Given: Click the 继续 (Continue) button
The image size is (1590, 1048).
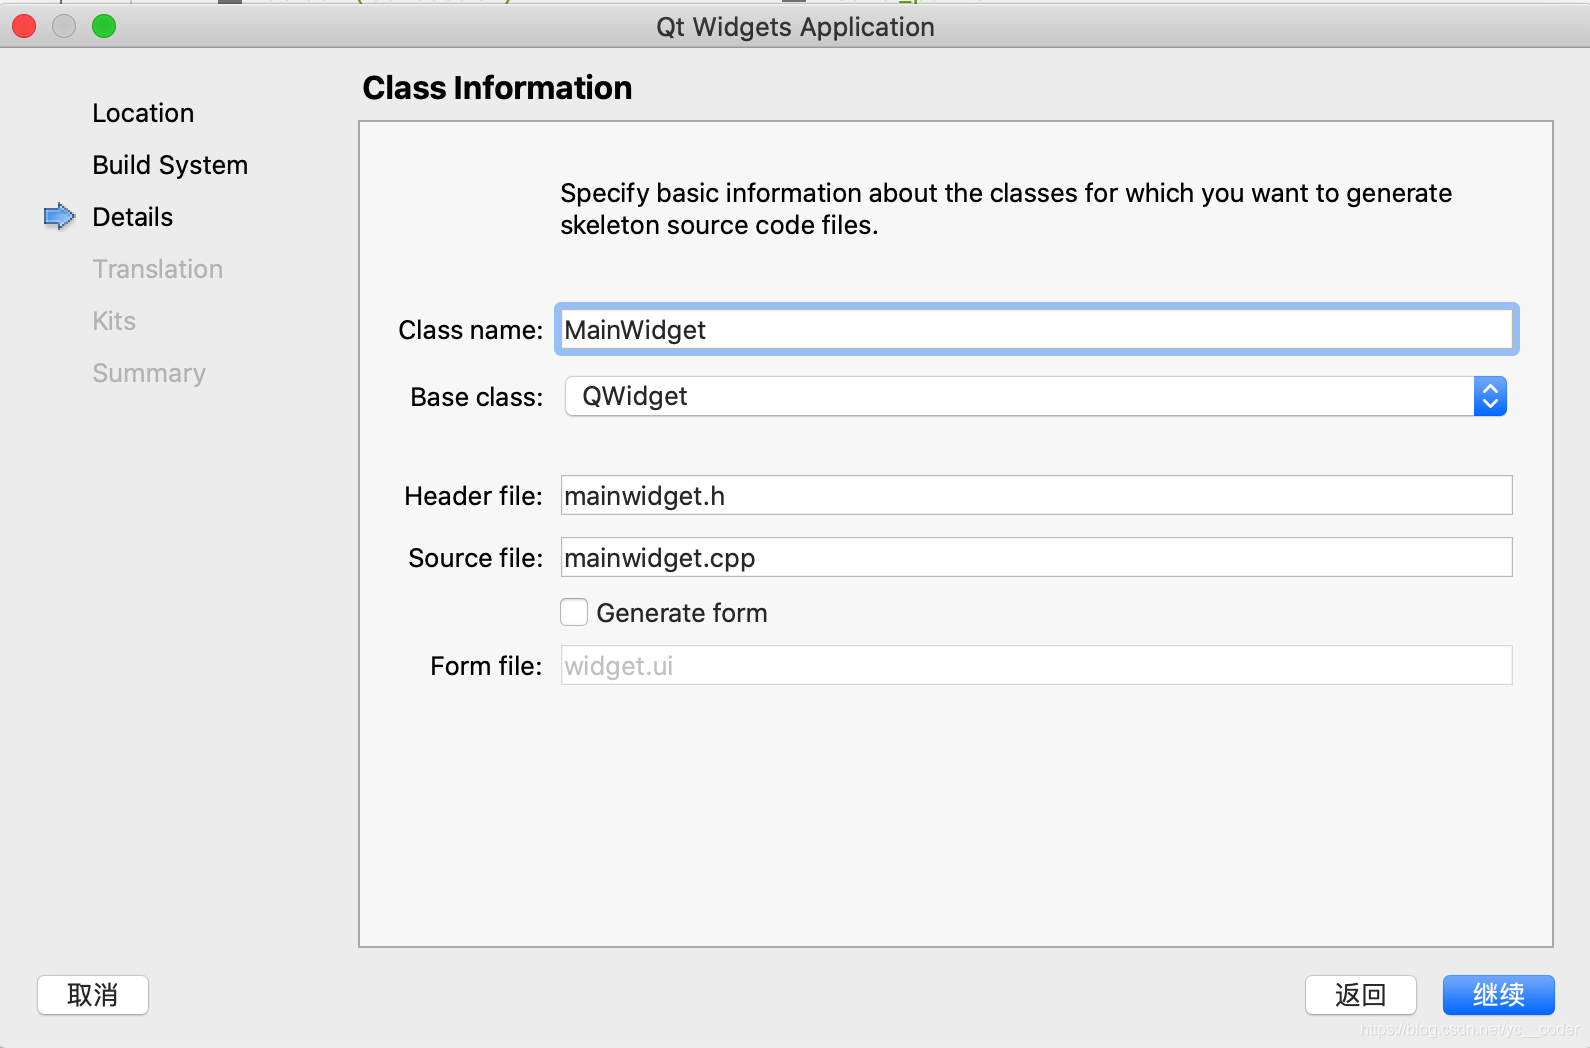Looking at the screenshot, I should [x=1498, y=995].
